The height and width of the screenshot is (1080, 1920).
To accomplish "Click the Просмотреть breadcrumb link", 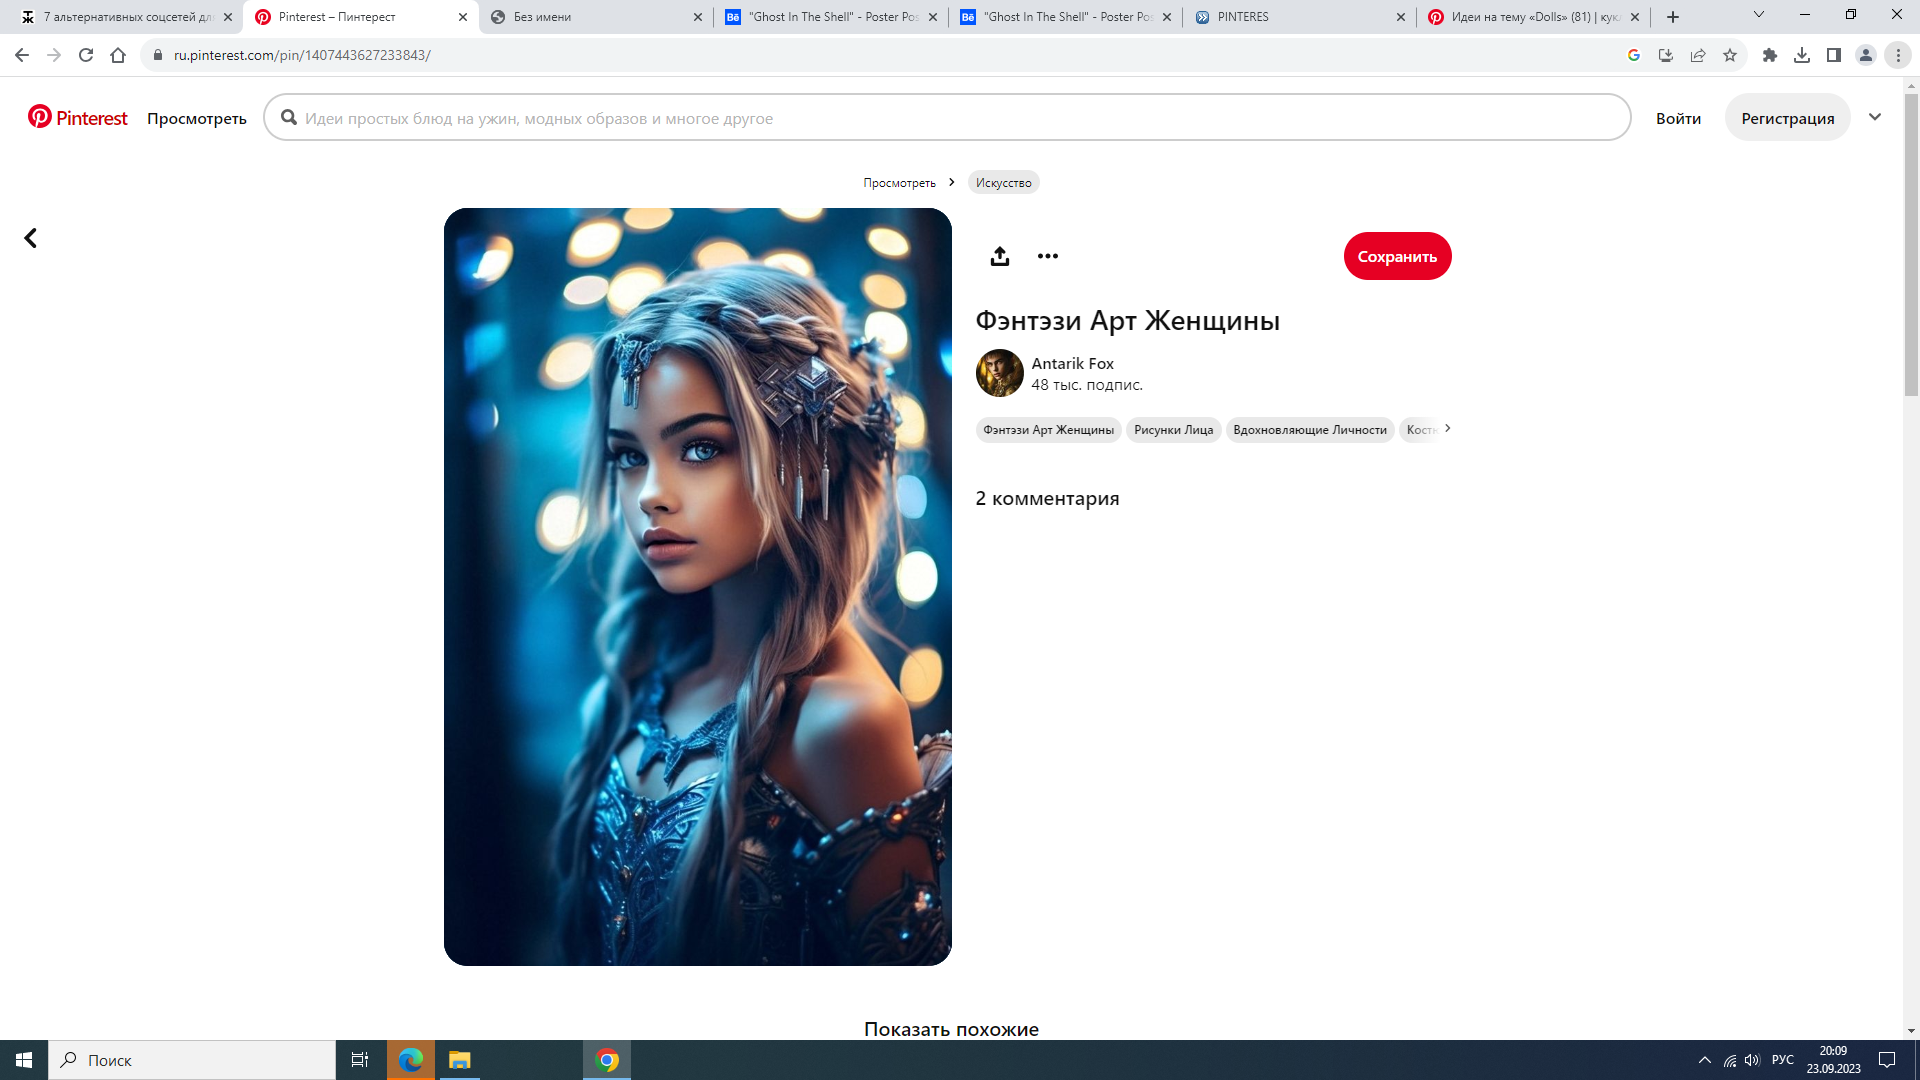I will point(900,182).
